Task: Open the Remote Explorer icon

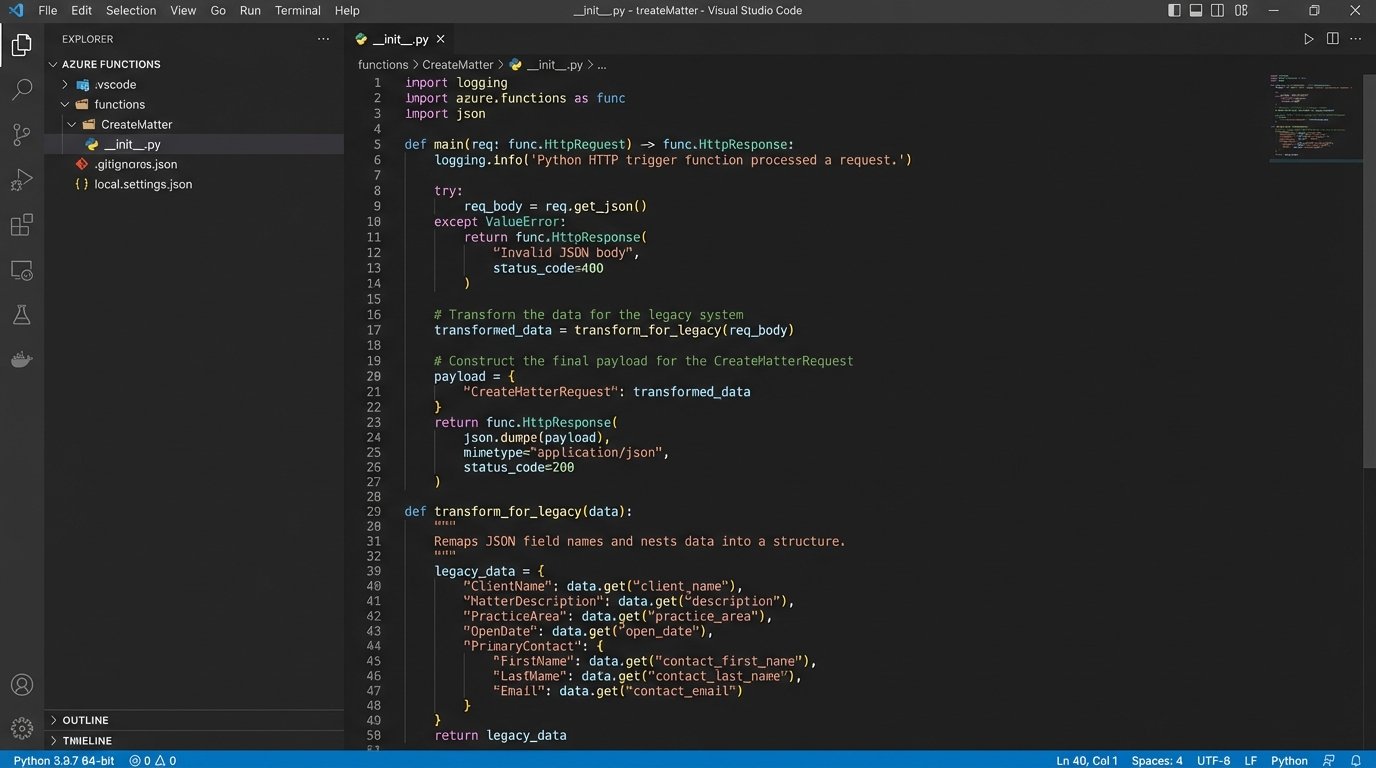Action: pyautogui.click(x=21, y=270)
